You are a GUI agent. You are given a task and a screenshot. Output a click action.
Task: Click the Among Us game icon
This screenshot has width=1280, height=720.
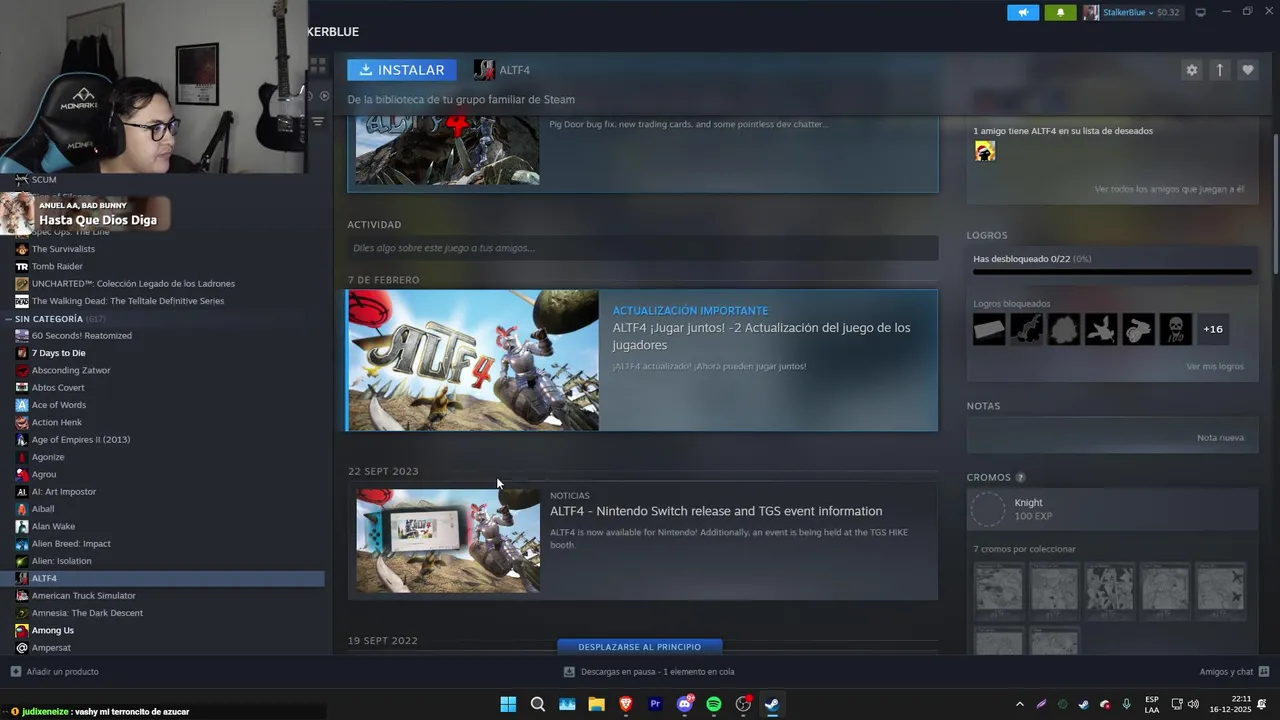[x=22, y=631]
